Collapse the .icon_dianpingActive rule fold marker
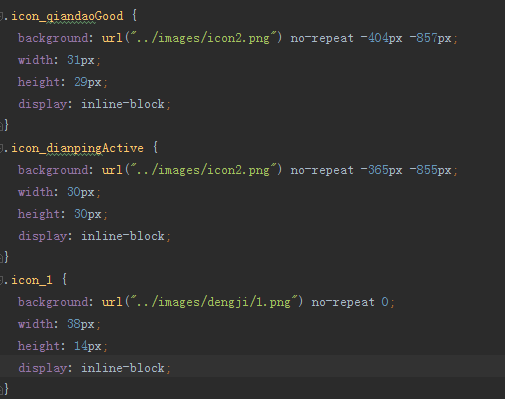This screenshot has width=505, height=399. (x=1, y=148)
